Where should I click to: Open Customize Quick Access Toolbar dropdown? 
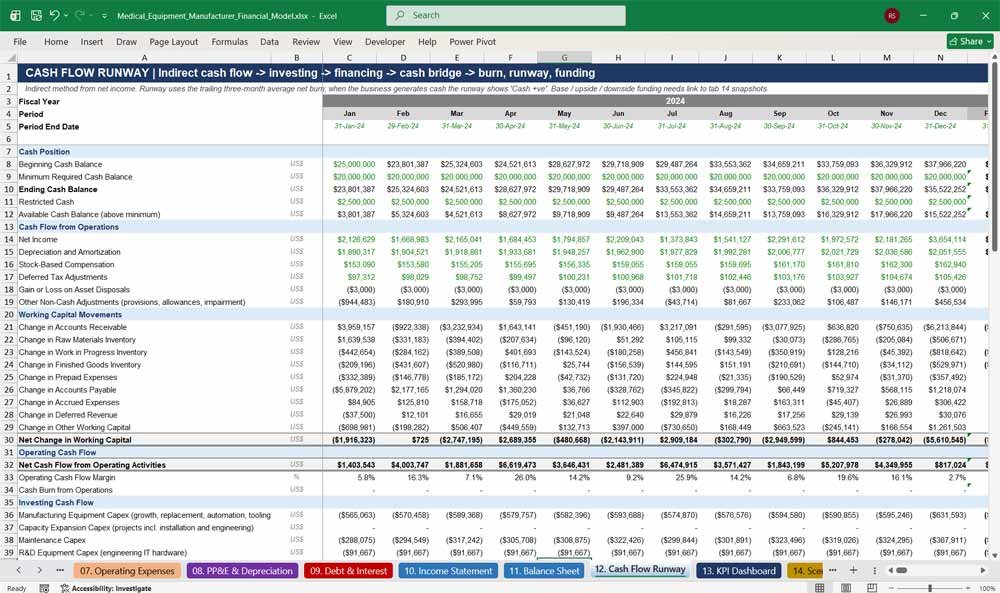[104, 16]
